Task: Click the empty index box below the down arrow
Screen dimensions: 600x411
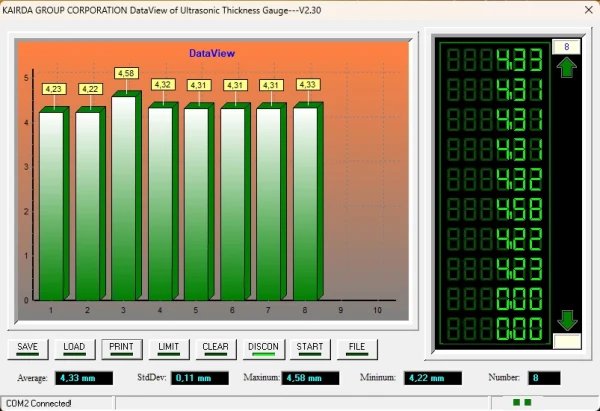Action: [x=567, y=341]
